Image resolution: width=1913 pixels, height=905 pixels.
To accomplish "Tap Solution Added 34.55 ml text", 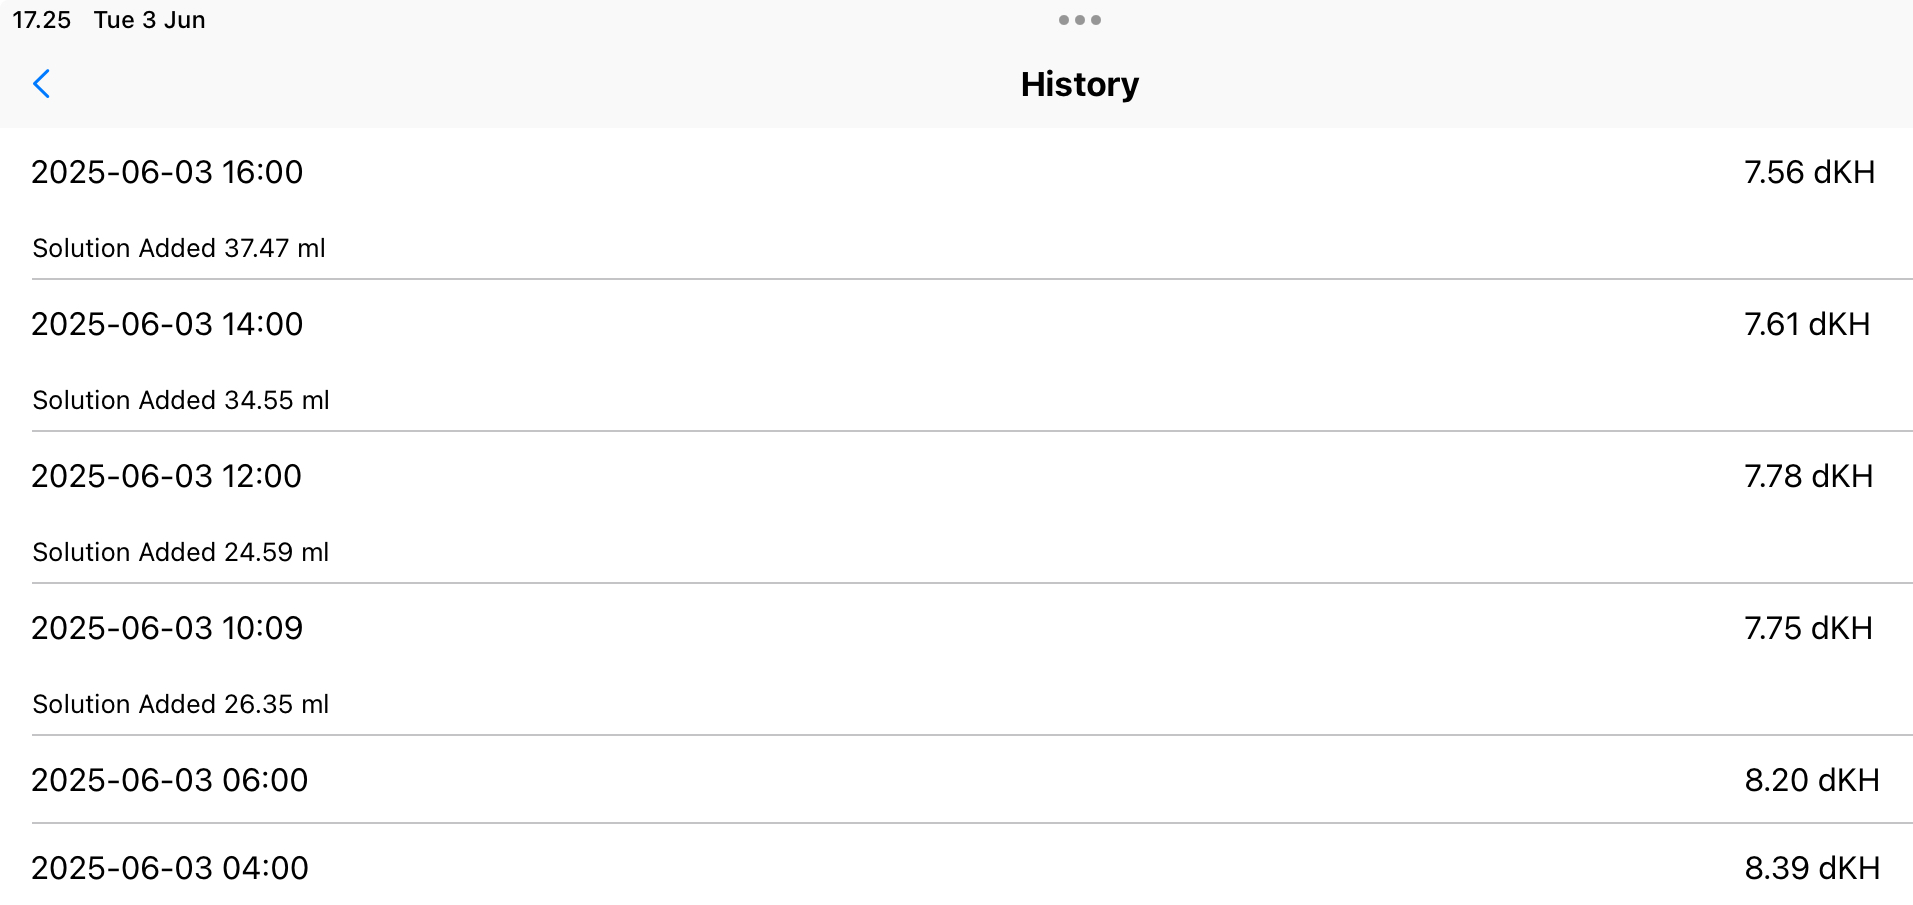I will point(181,400).
